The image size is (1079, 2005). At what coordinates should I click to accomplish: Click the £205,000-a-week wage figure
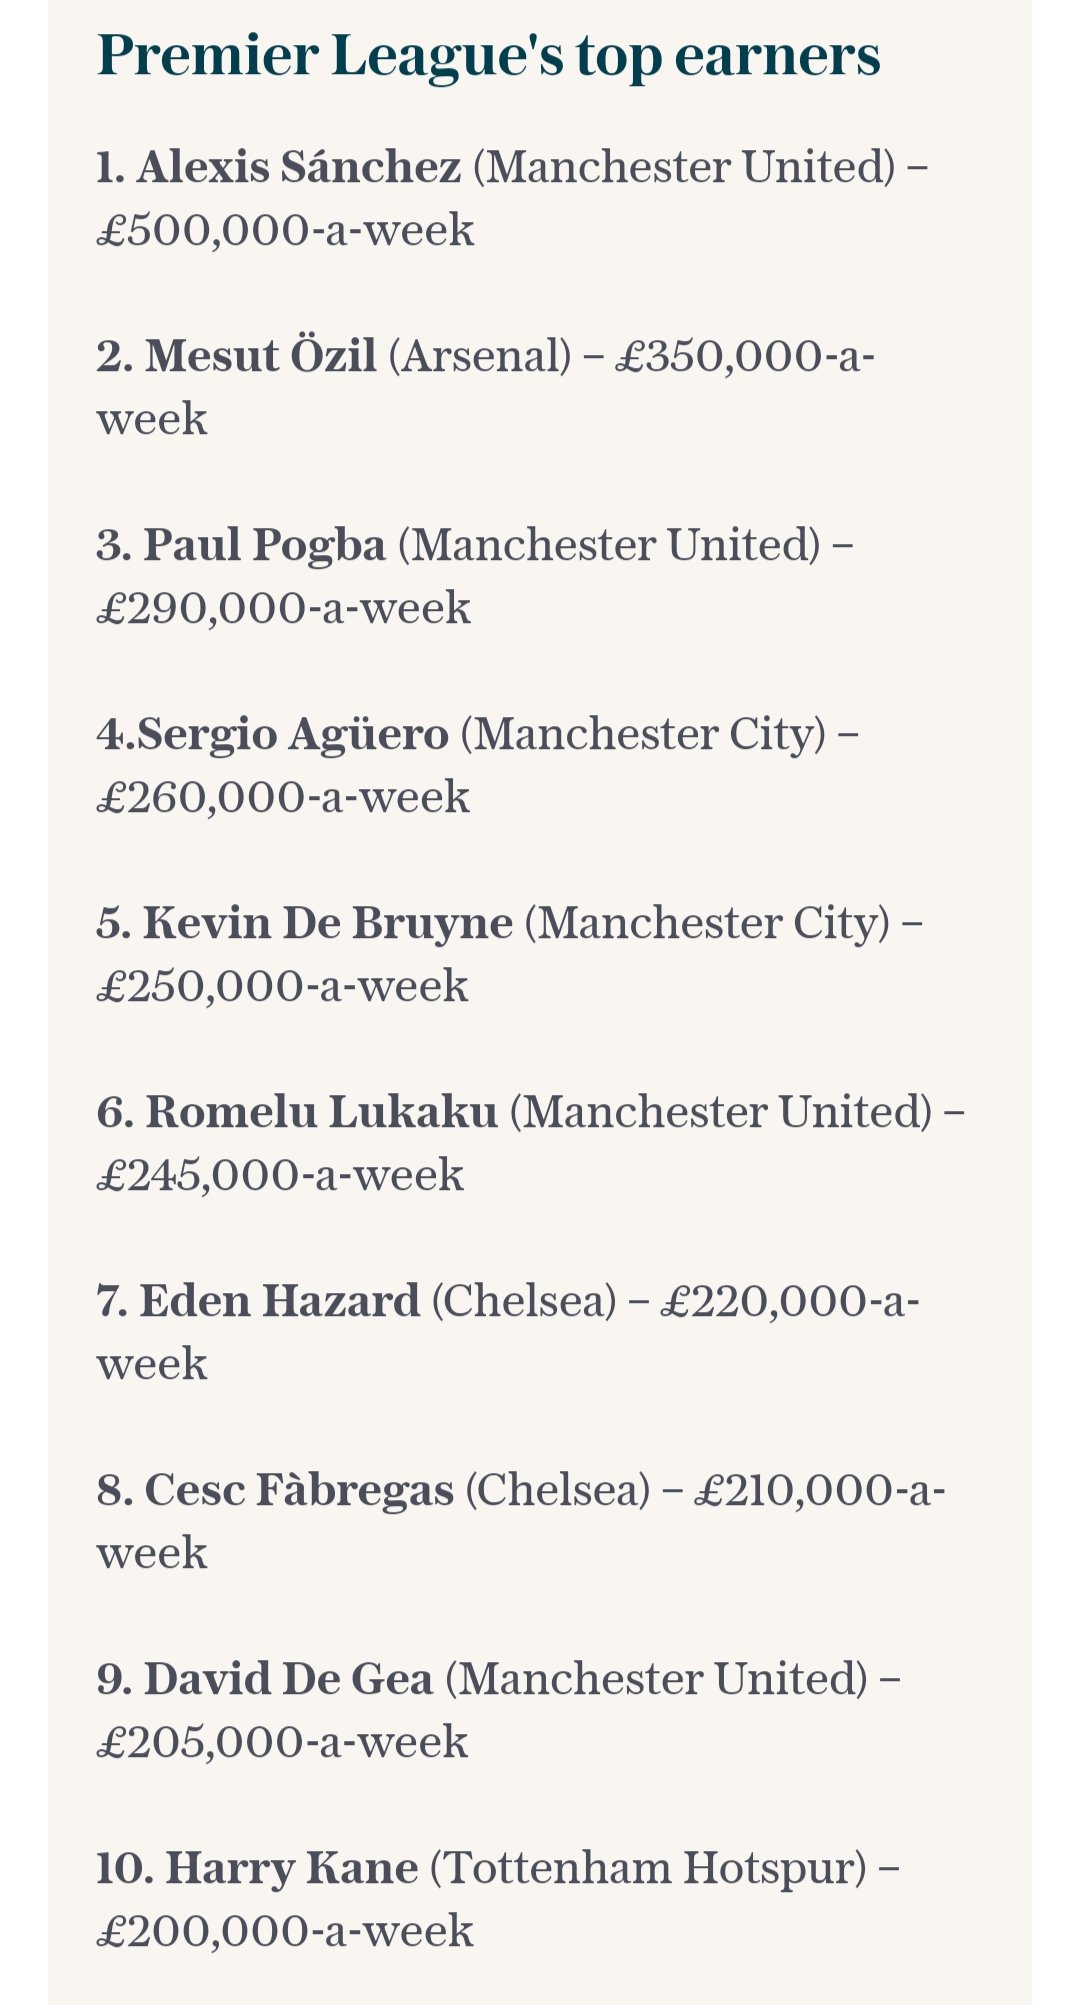[x=282, y=1743]
